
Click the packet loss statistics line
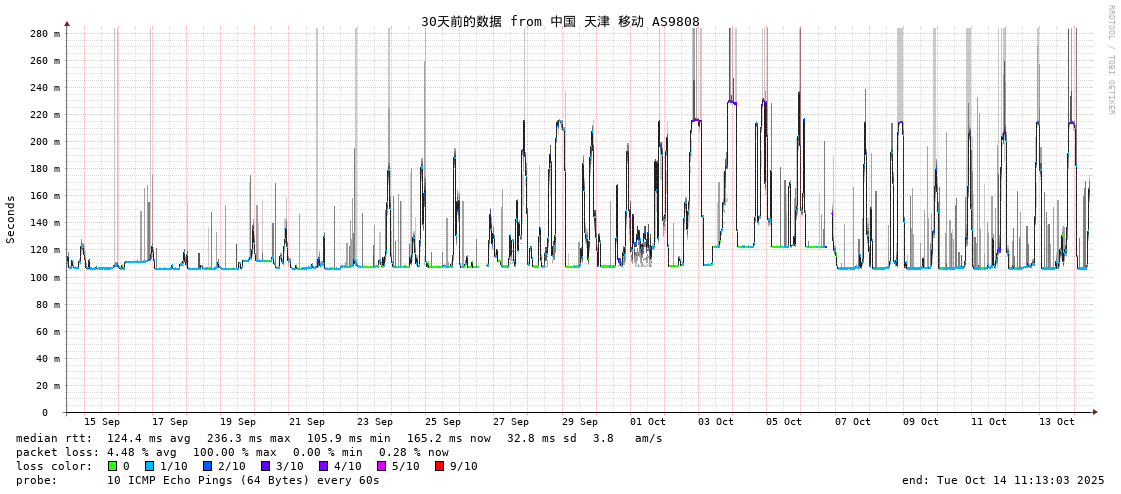coord(232,452)
